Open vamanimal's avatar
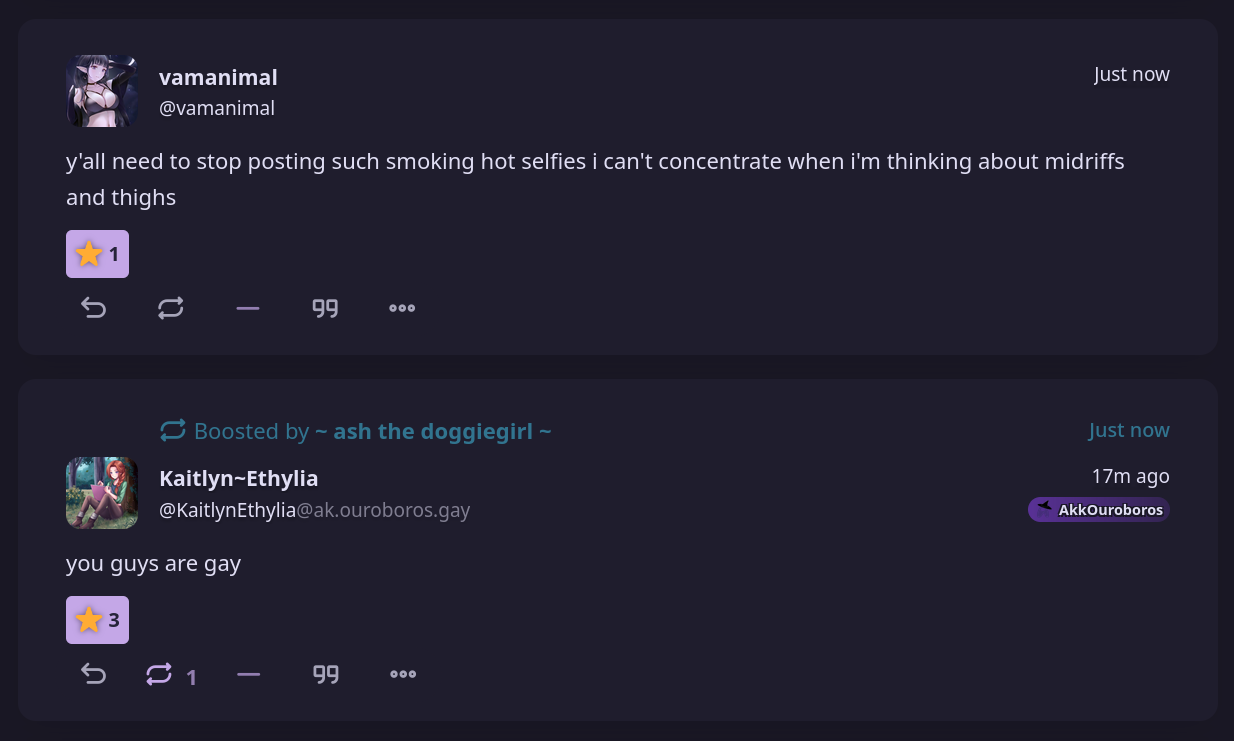This screenshot has height=741, width=1234. point(102,91)
